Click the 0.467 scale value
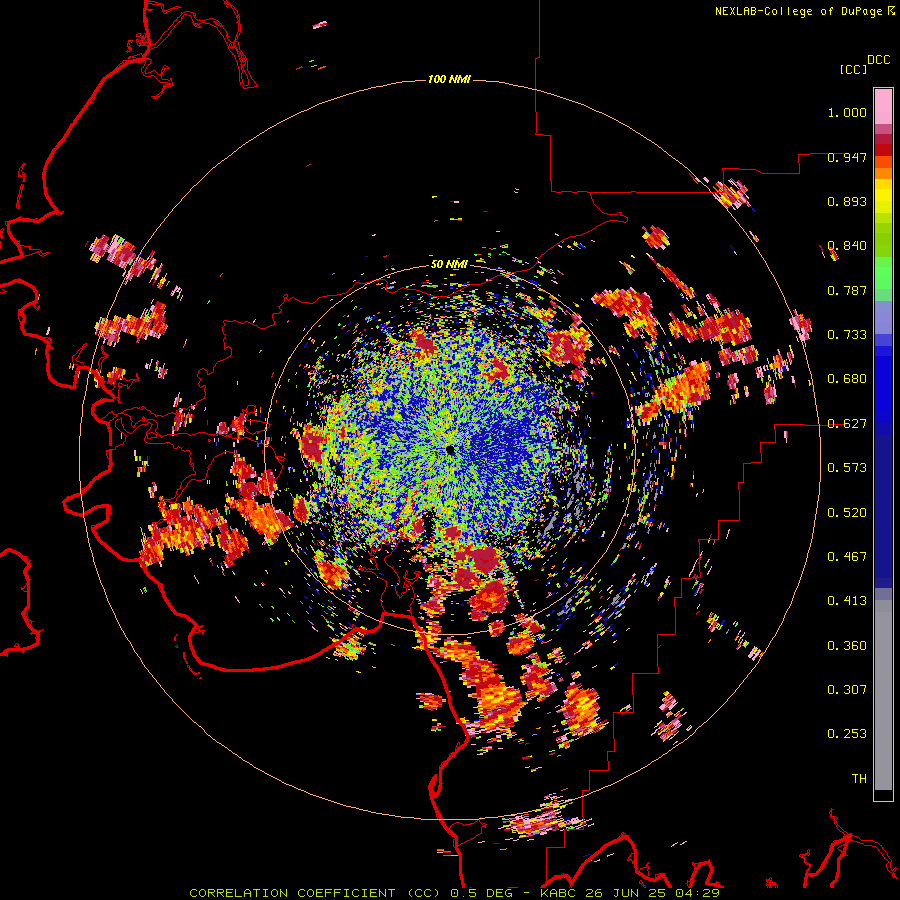 click(x=847, y=557)
